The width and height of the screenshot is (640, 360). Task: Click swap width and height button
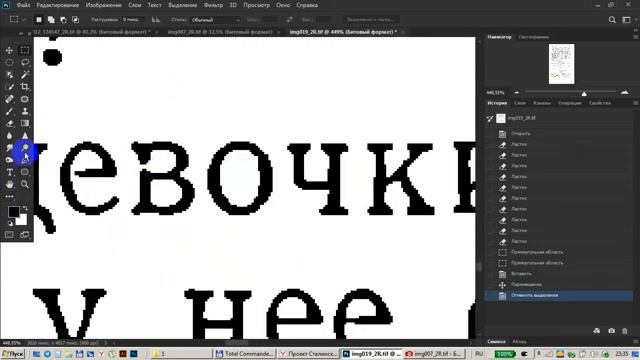pos(289,20)
